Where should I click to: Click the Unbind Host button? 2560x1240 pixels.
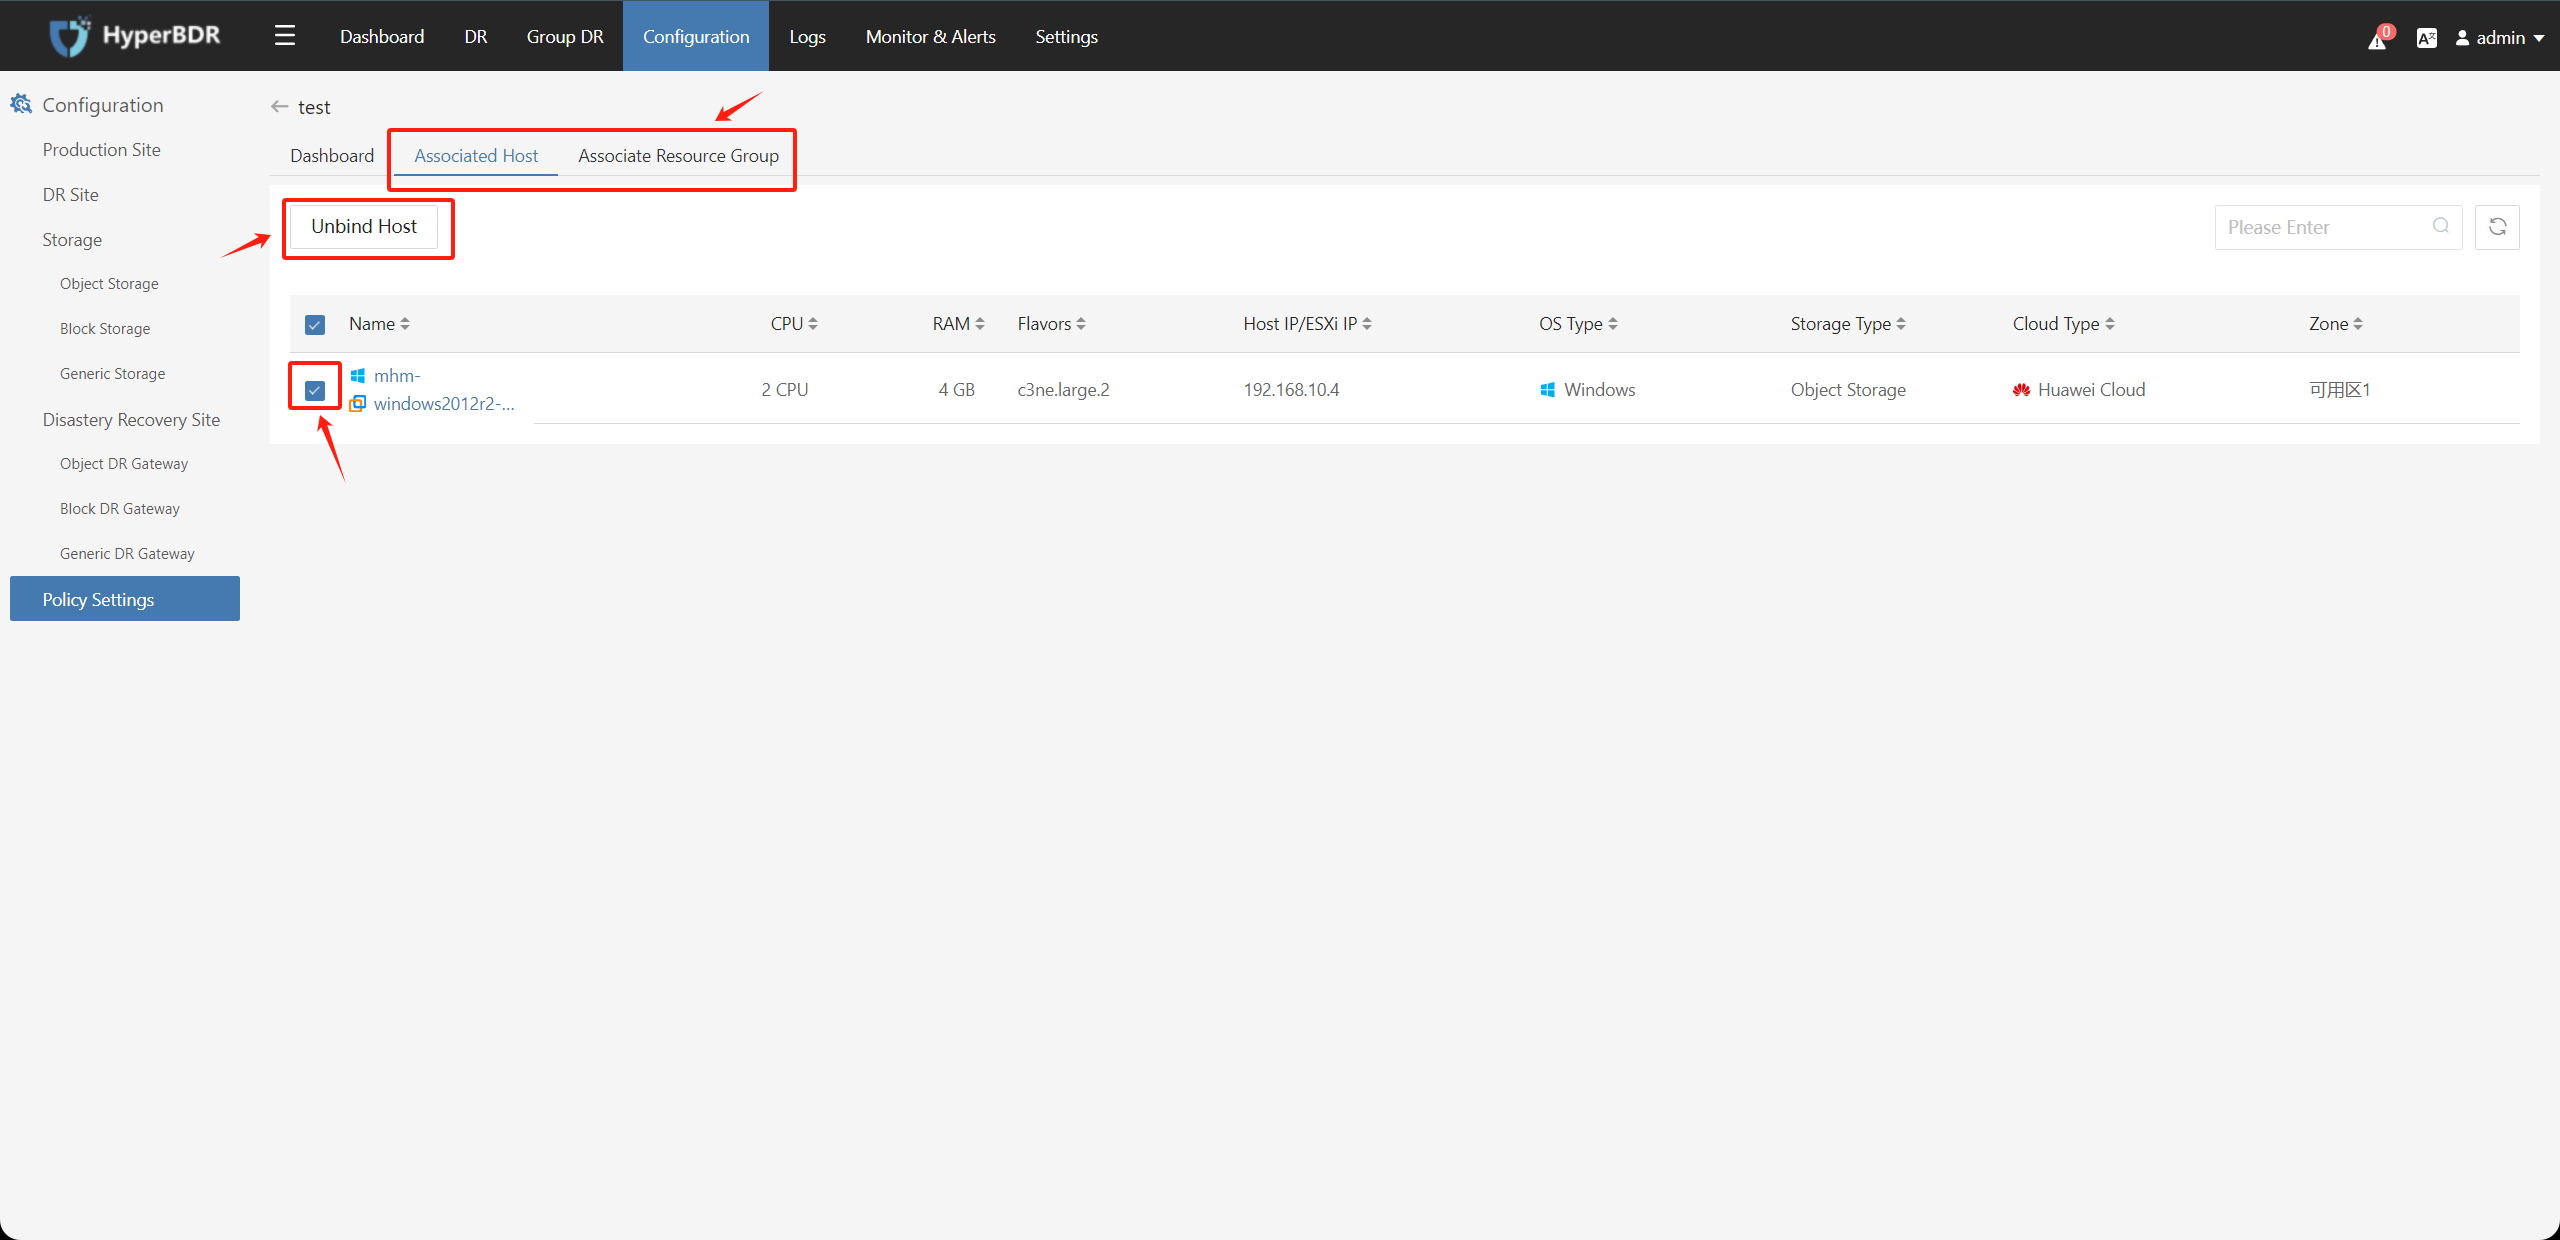click(364, 226)
